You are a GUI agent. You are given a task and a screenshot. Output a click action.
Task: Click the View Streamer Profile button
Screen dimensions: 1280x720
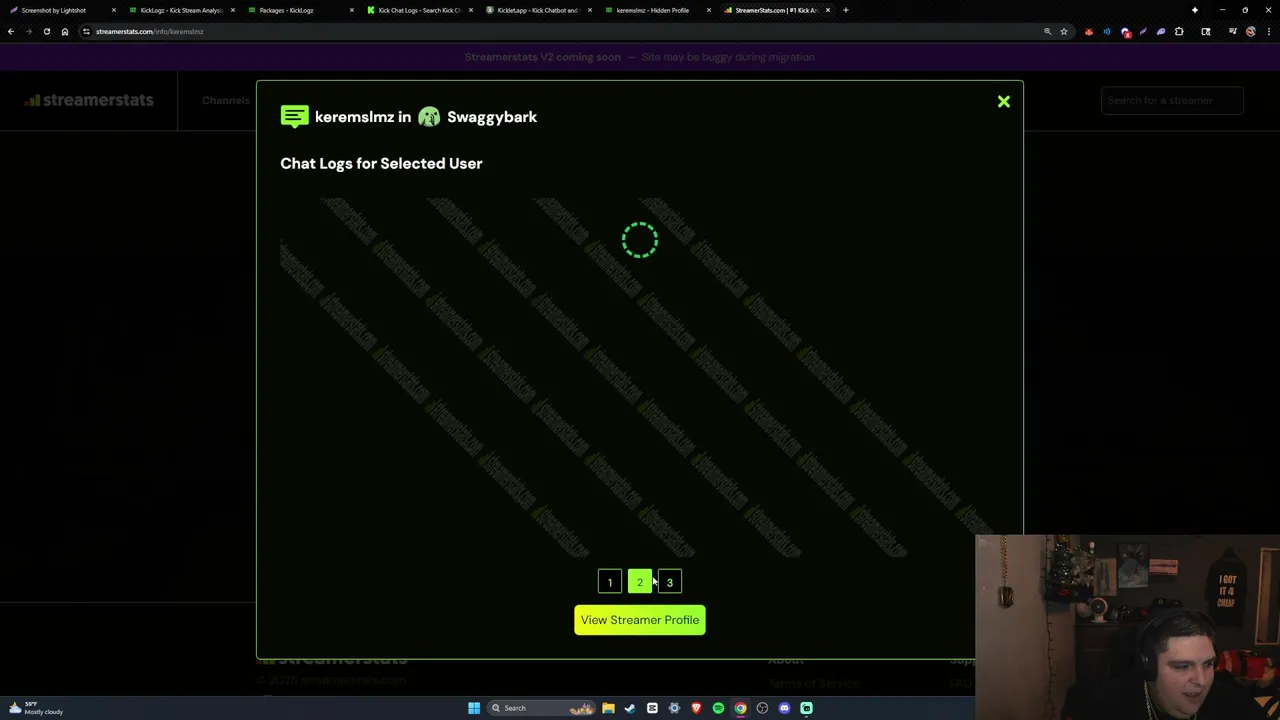[x=640, y=620]
